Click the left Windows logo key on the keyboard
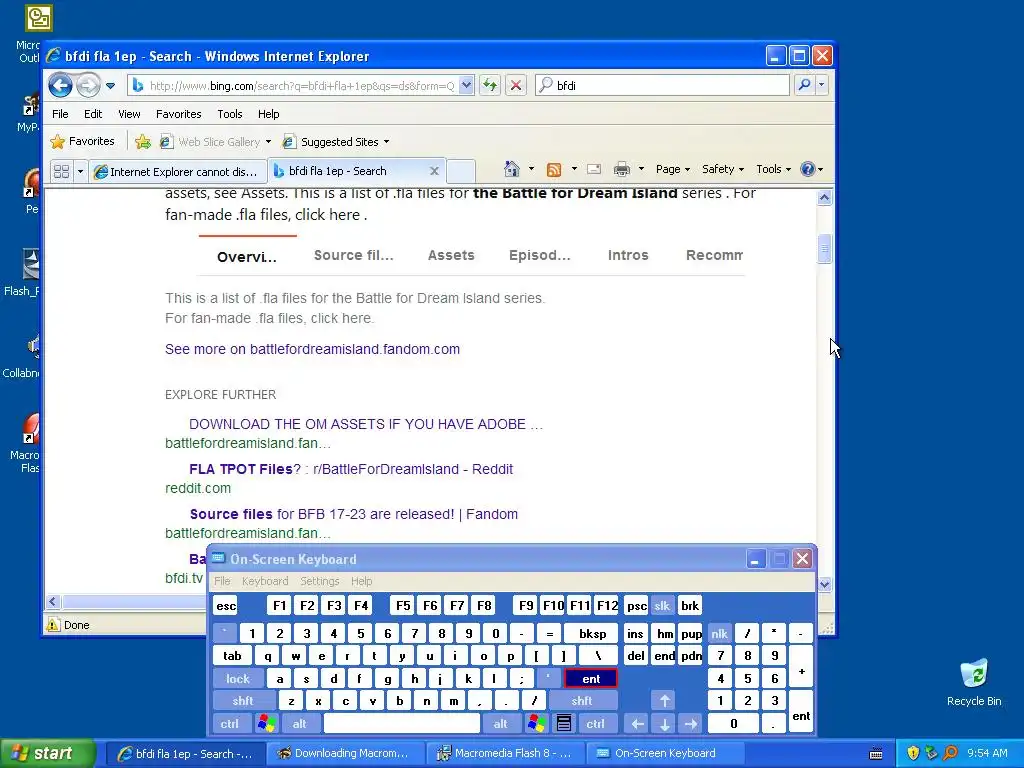Image resolution: width=1024 pixels, height=768 pixels. tap(266, 724)
